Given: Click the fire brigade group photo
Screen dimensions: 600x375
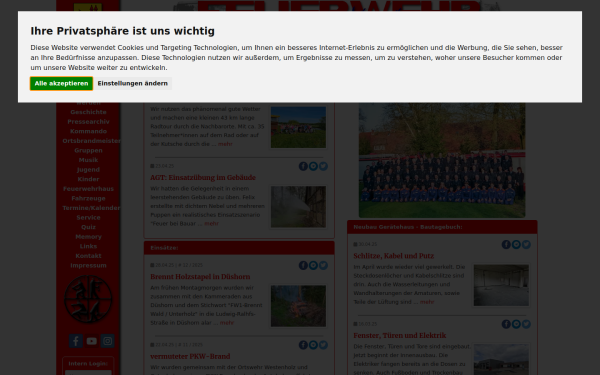Looking at the screenshot, I should pyautogui.click(x=442, y=160).
